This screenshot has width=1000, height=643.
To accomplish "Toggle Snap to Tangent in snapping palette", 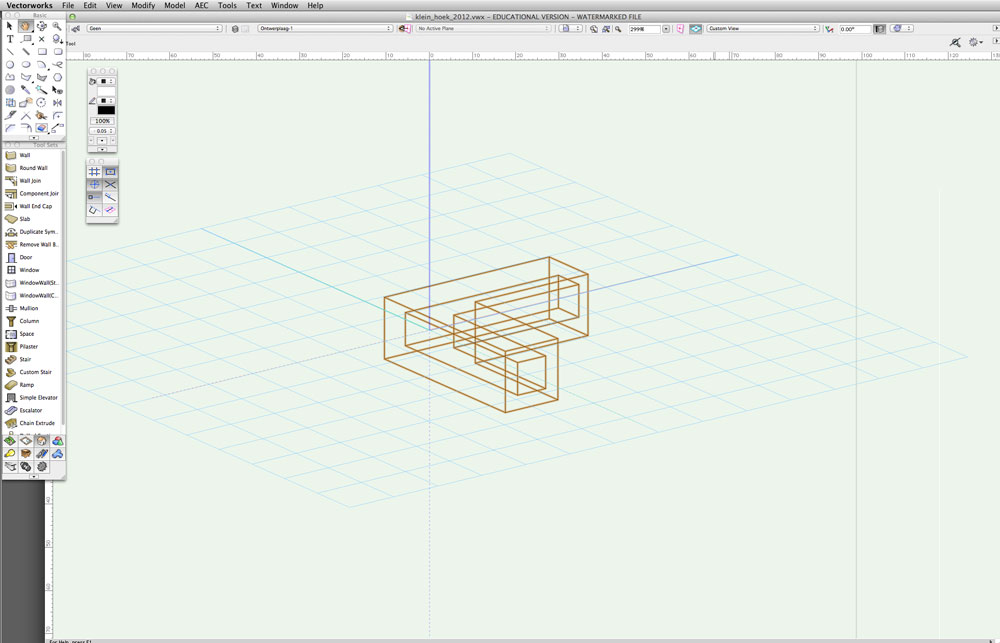I will click(x=94, y=210).
